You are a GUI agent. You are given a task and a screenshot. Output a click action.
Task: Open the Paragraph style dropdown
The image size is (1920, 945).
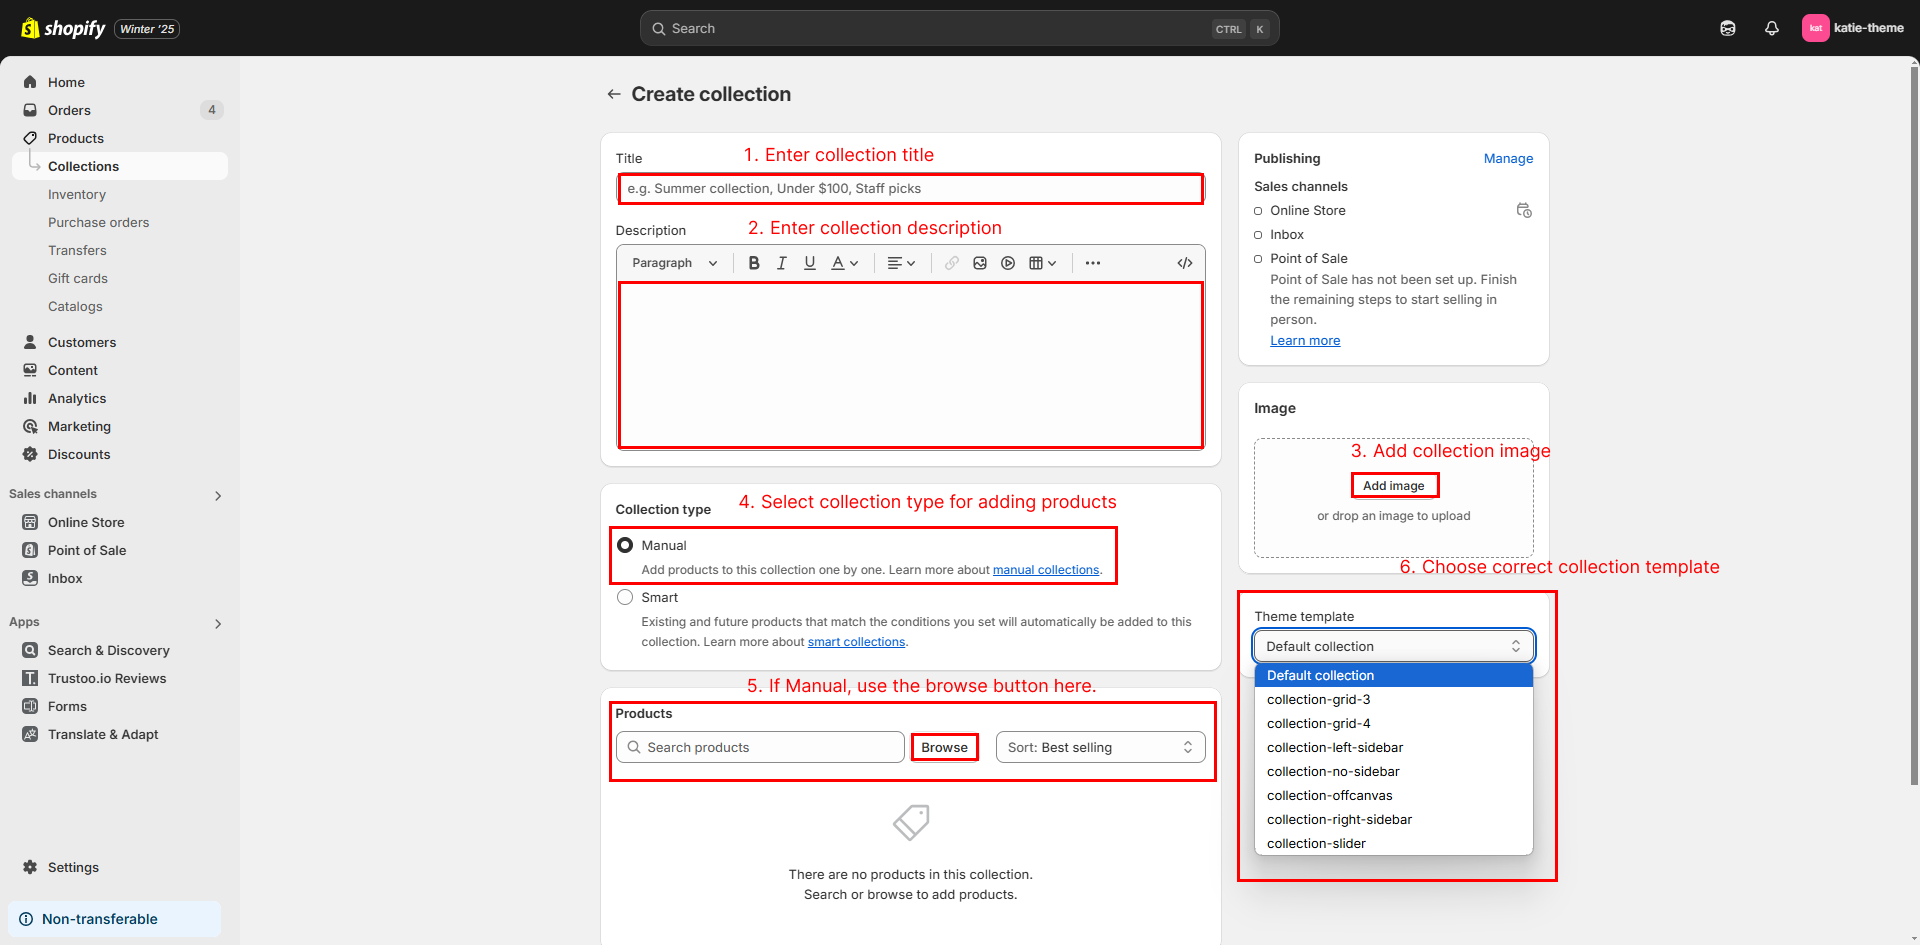tap(675, 263)
